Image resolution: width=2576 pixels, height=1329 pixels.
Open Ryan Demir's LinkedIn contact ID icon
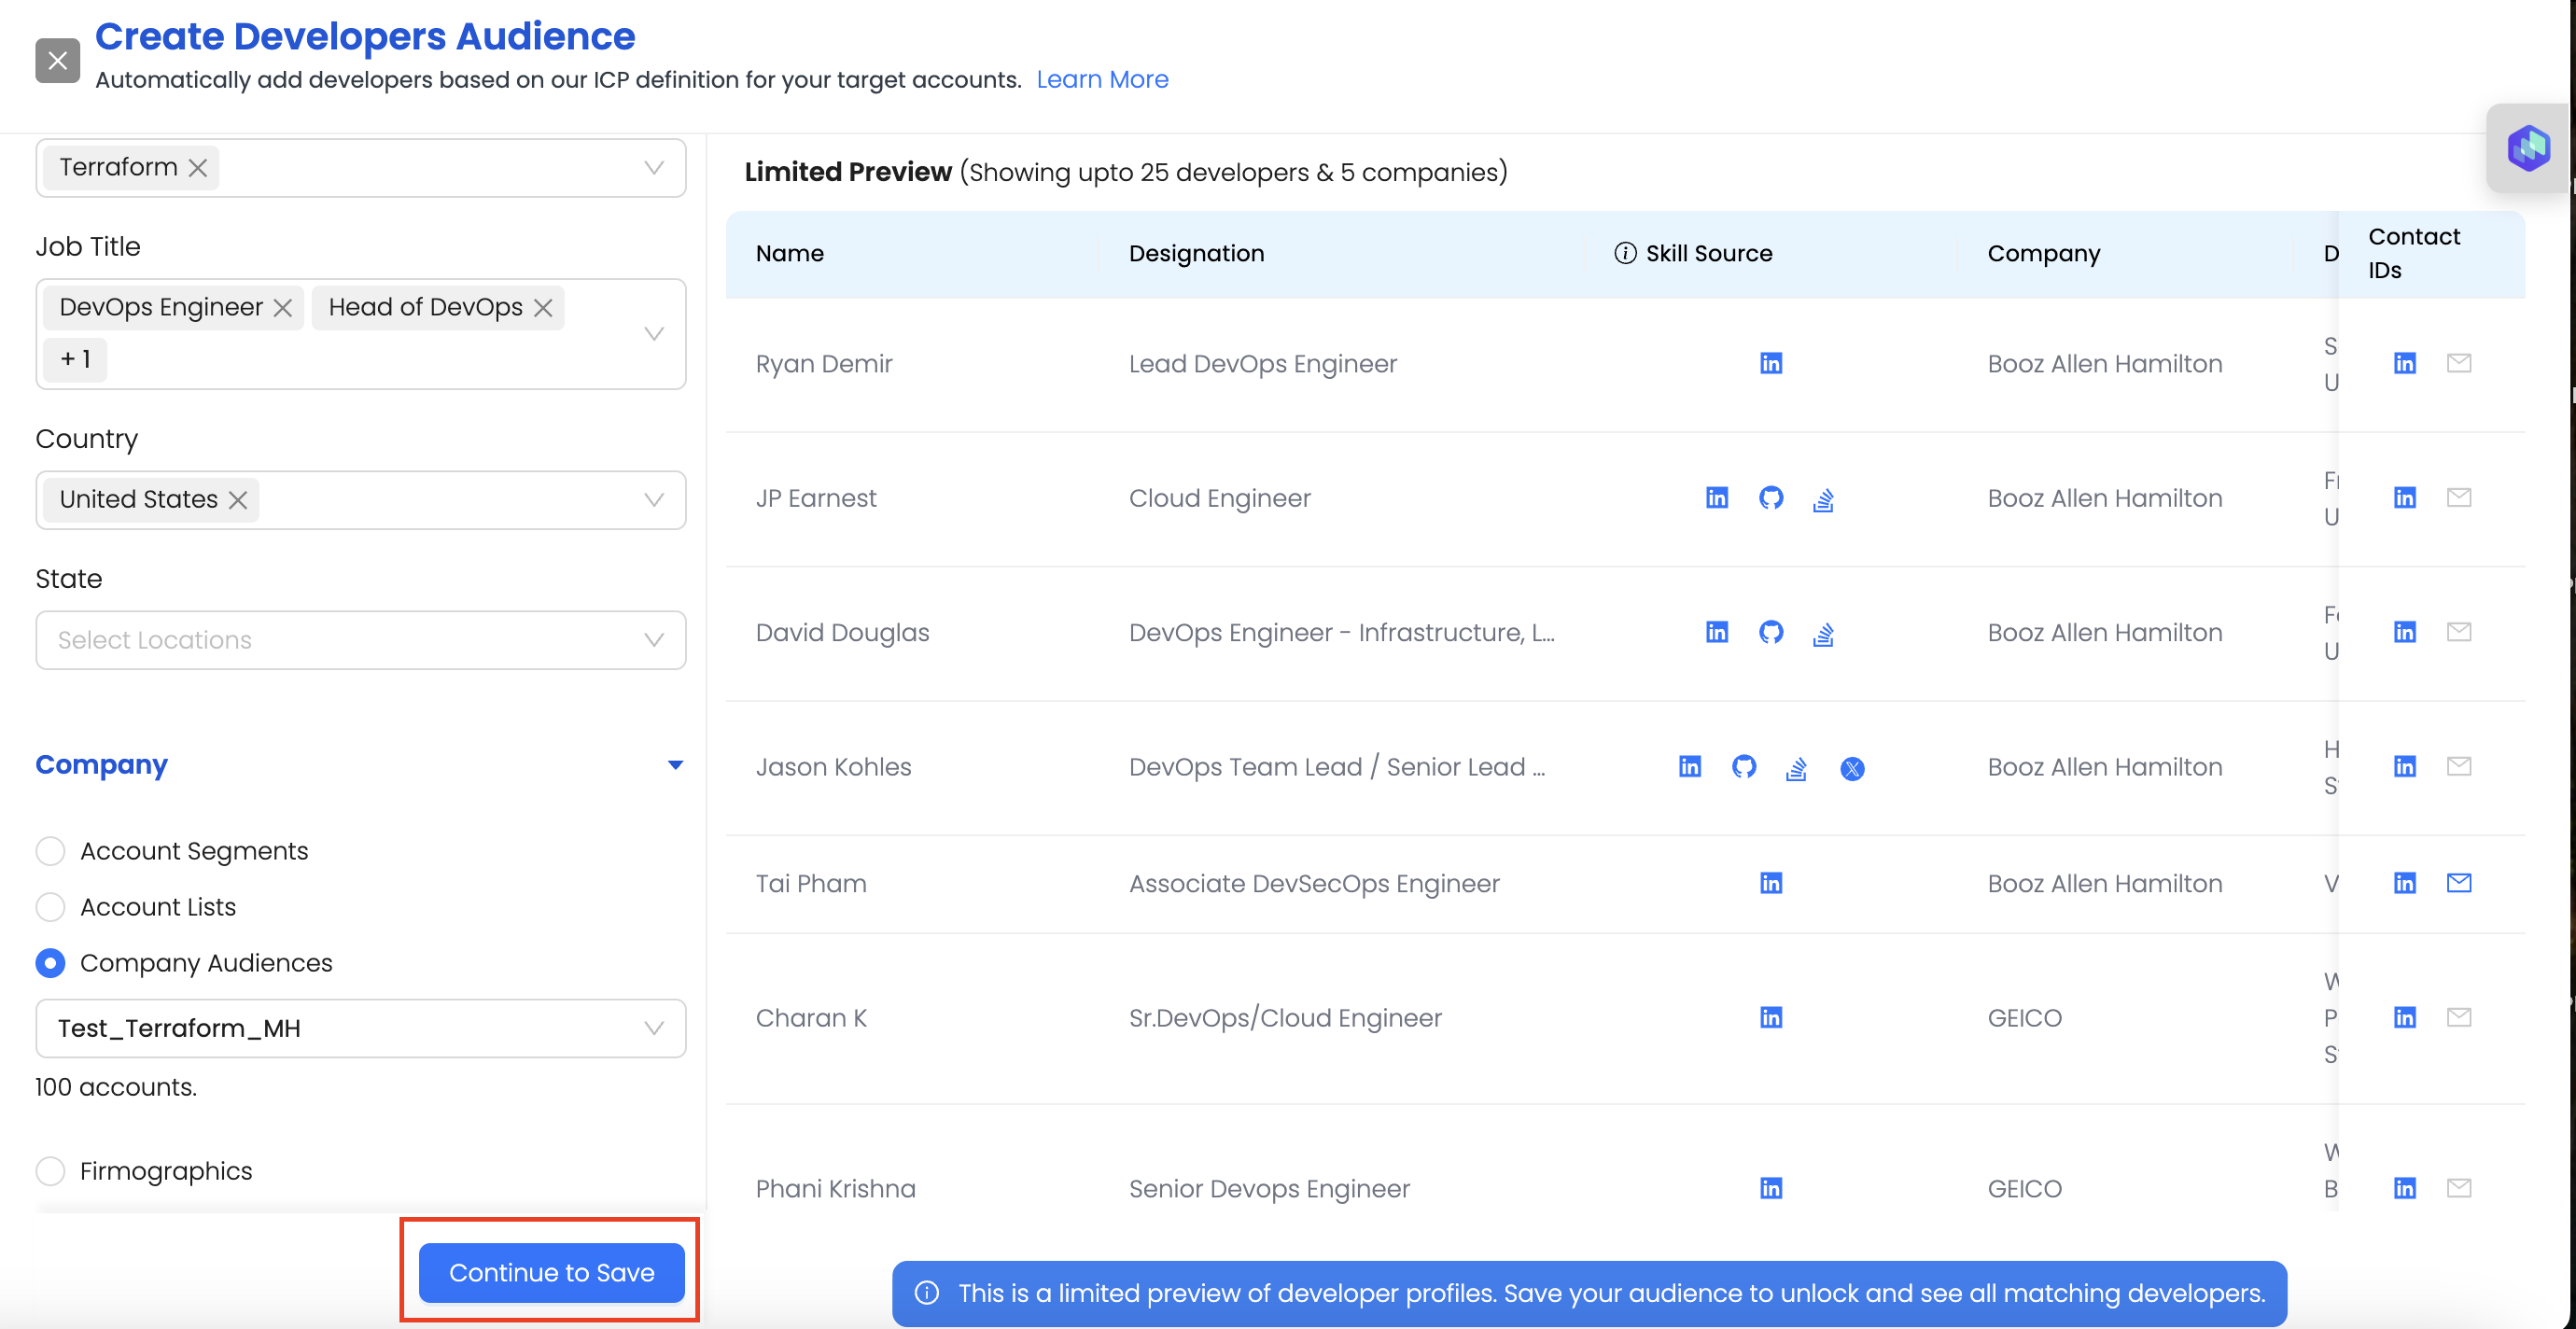[2404, 363]
